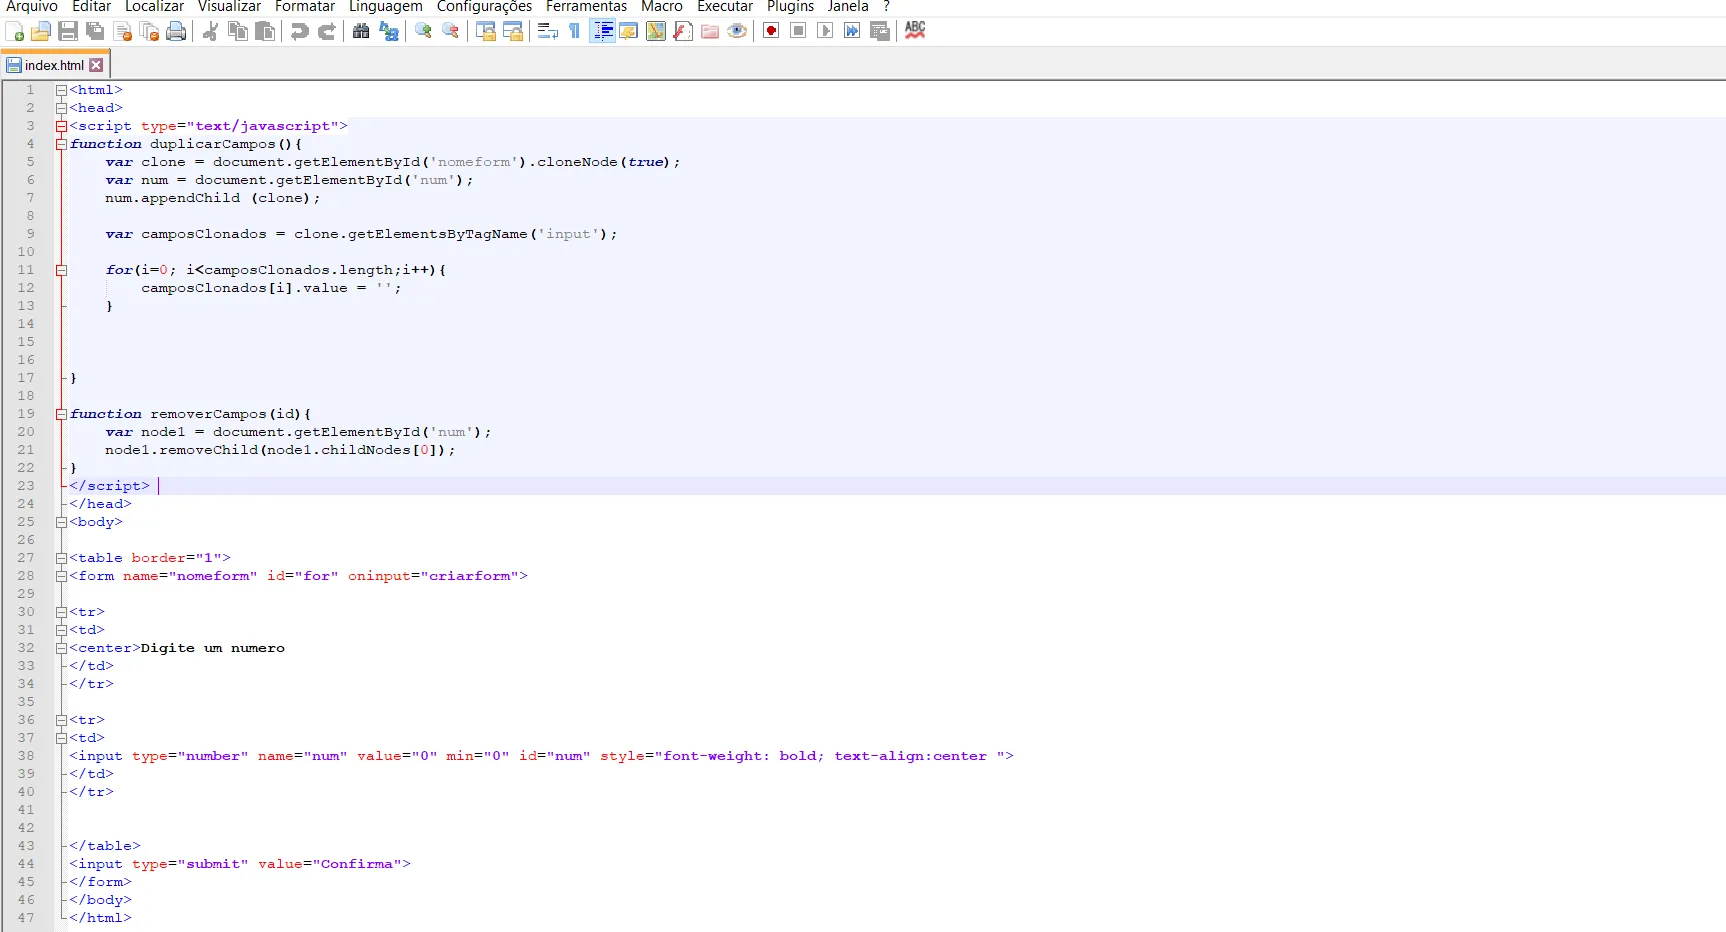Viewport: 1726px width, 932px height.
Task: Start macro recording with red dot icon
Action: point(771,31)
